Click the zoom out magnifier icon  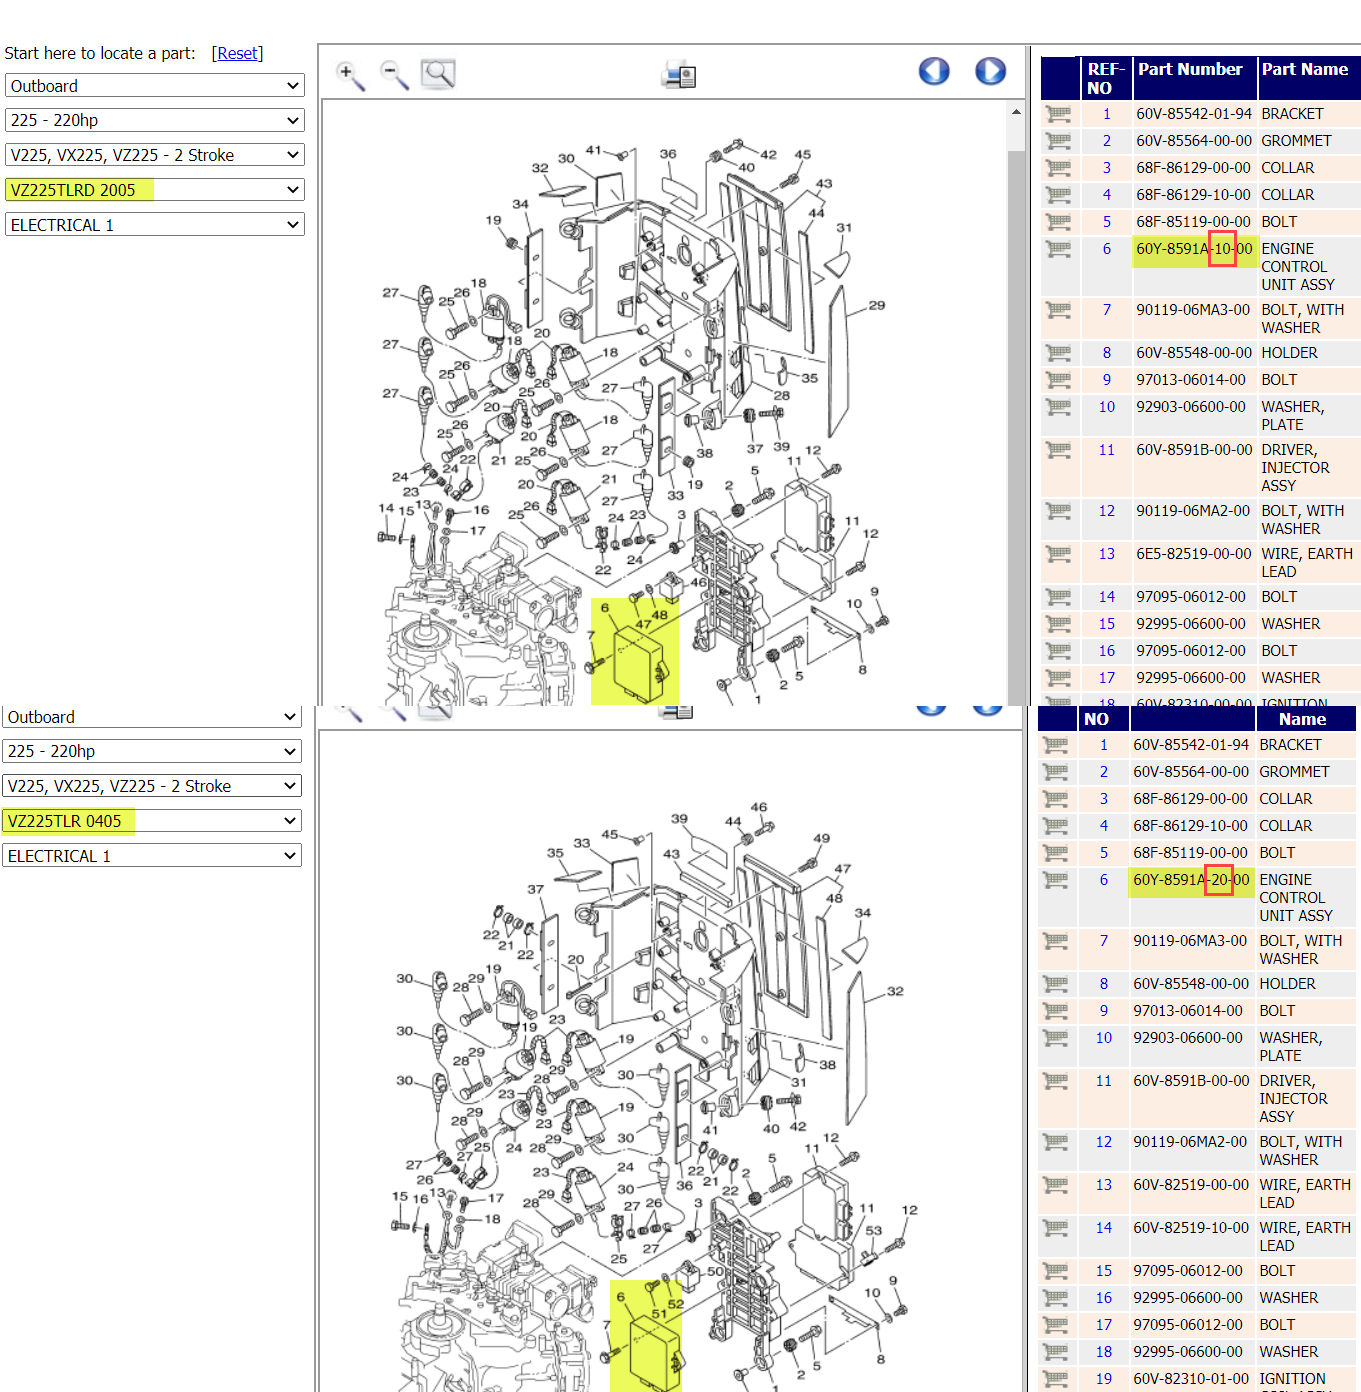point(395,74)
